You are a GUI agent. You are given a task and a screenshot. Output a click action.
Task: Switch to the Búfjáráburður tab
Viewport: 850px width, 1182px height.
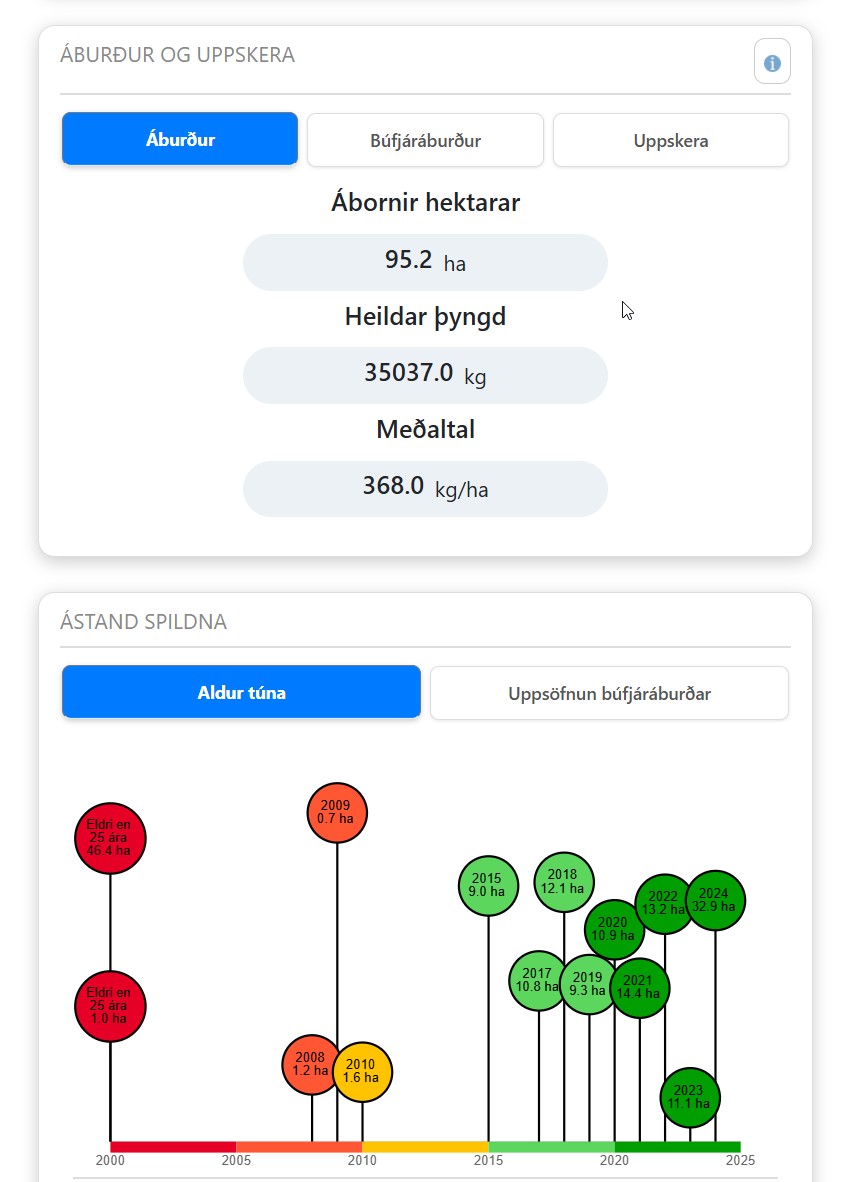425,140
